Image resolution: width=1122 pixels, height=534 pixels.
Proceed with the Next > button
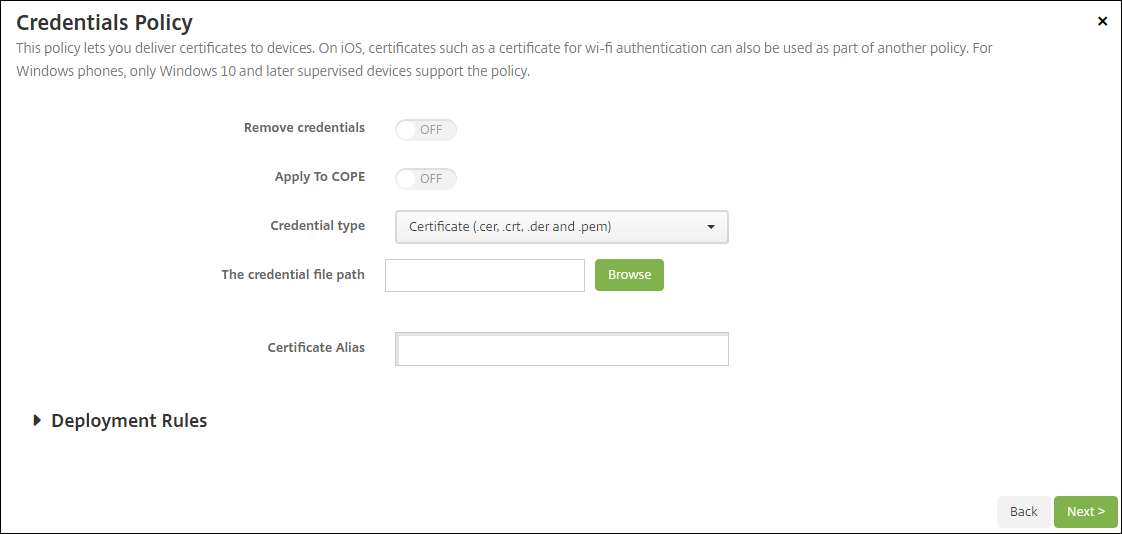(1085, 511)
